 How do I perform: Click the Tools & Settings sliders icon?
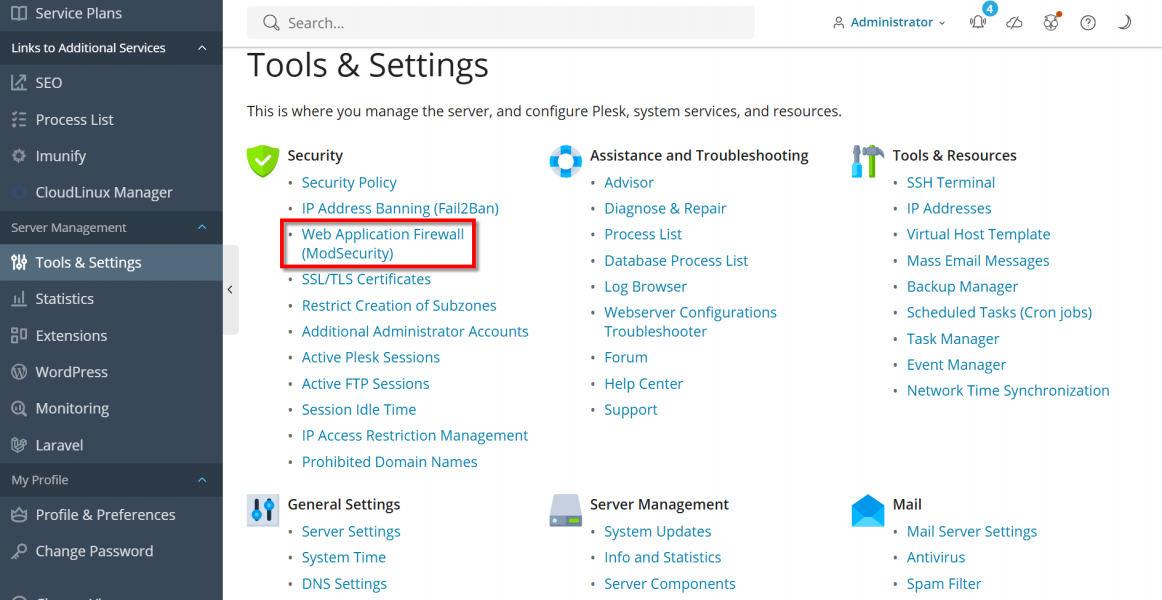[x=19, y=262]
